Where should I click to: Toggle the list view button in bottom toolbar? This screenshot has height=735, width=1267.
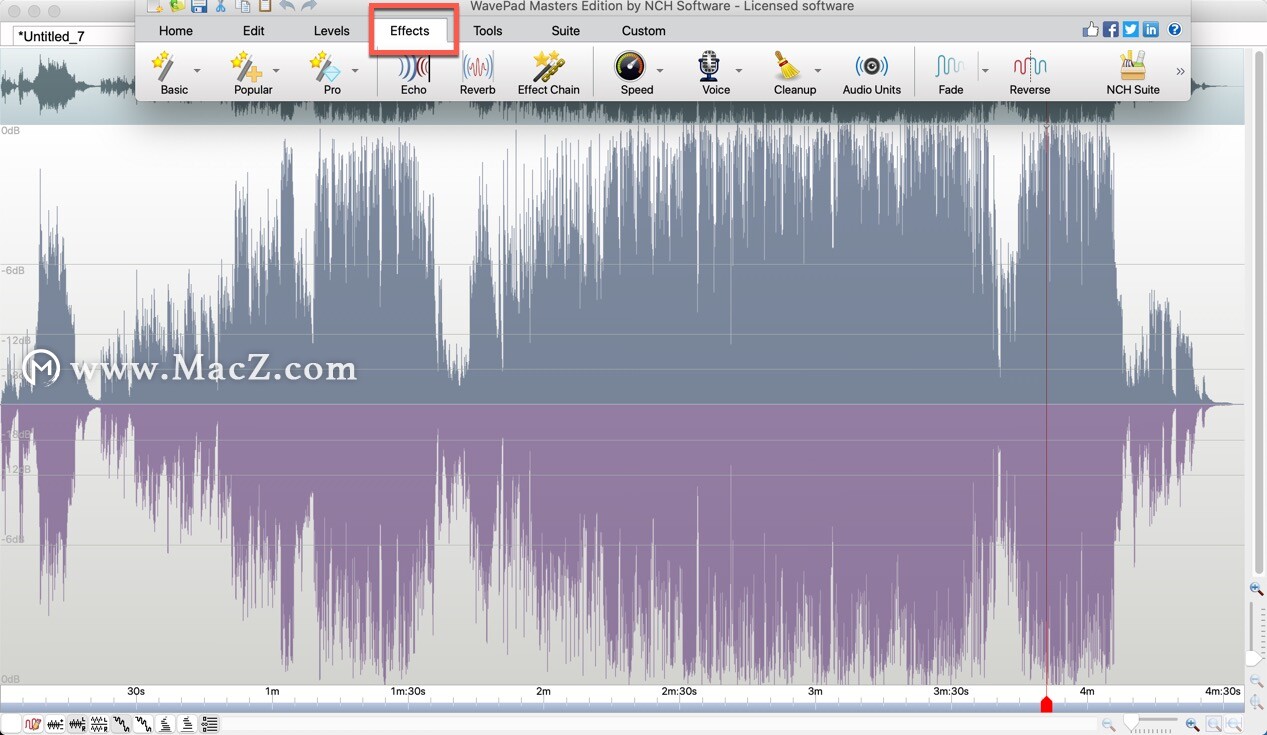pyautogui.click(x=210, y=724)
